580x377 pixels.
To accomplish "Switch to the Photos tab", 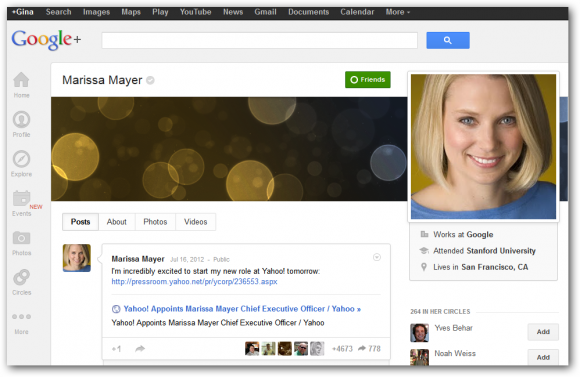I will click(155, 222).
